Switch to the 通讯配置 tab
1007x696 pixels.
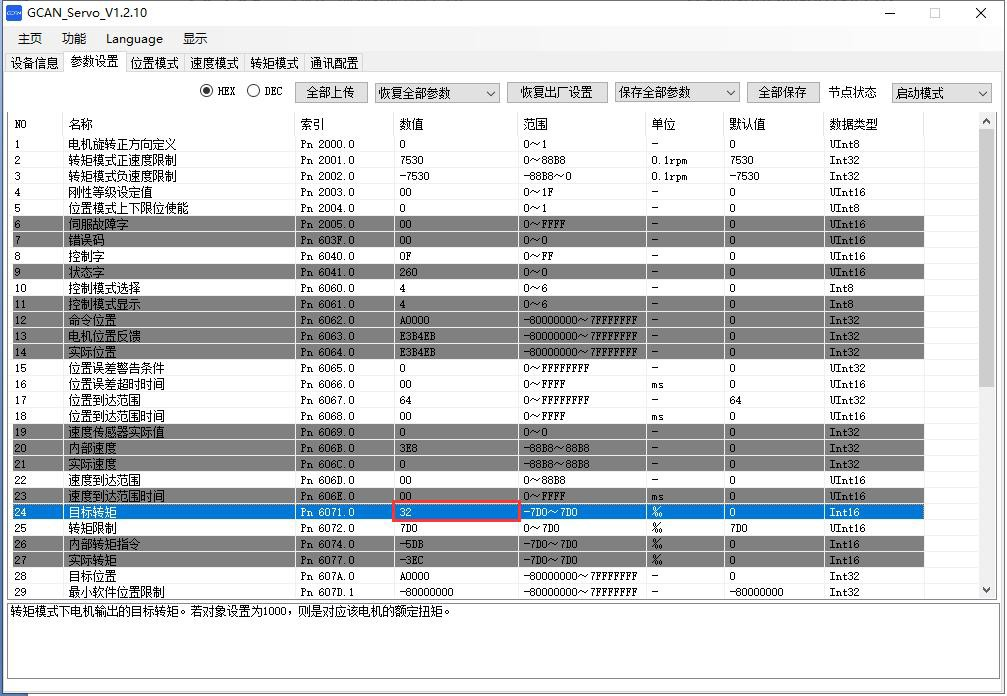(x=334, y=63)
